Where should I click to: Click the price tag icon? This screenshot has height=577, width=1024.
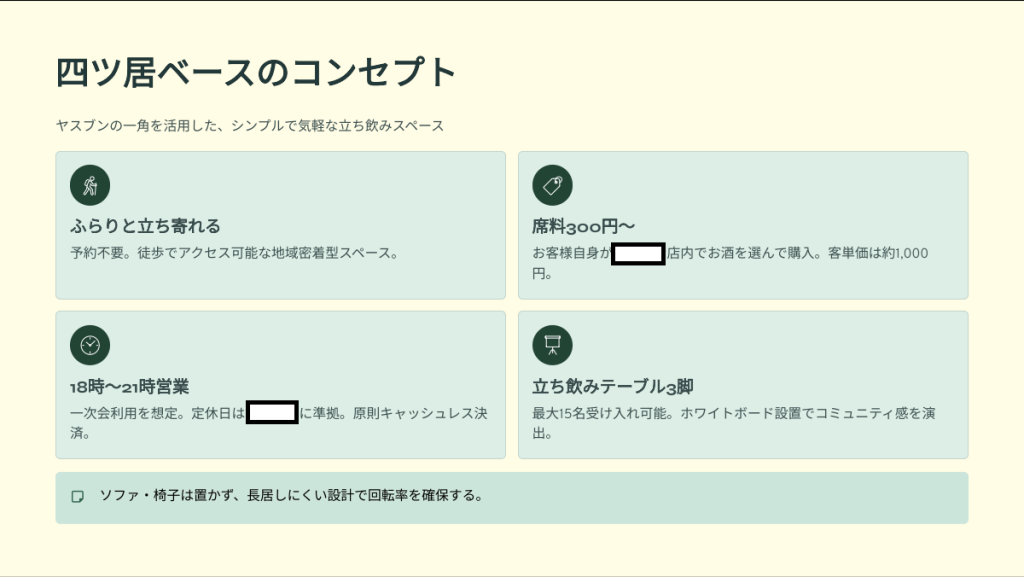[552, 185]
